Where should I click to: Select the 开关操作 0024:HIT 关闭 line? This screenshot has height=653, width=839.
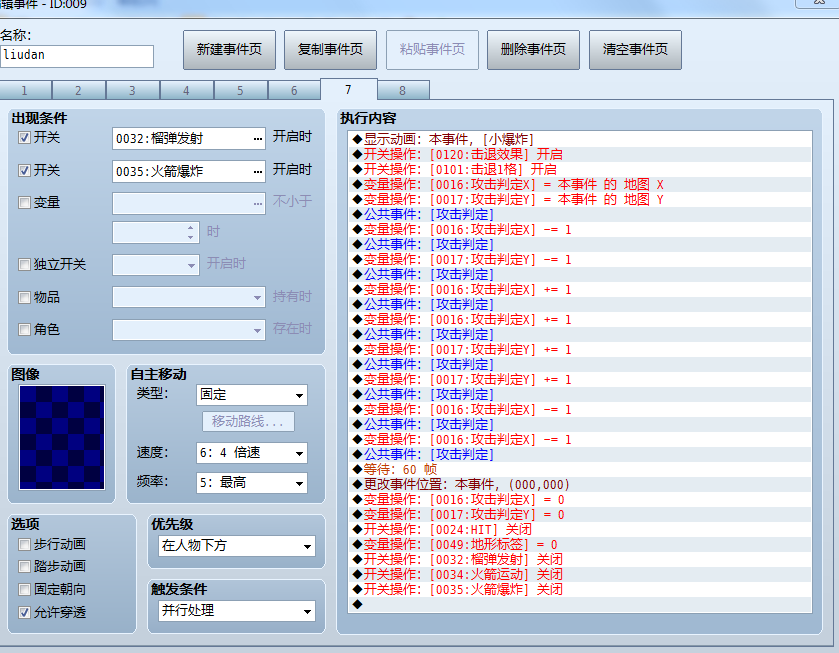pyautogui.click(x=580, y=529)
